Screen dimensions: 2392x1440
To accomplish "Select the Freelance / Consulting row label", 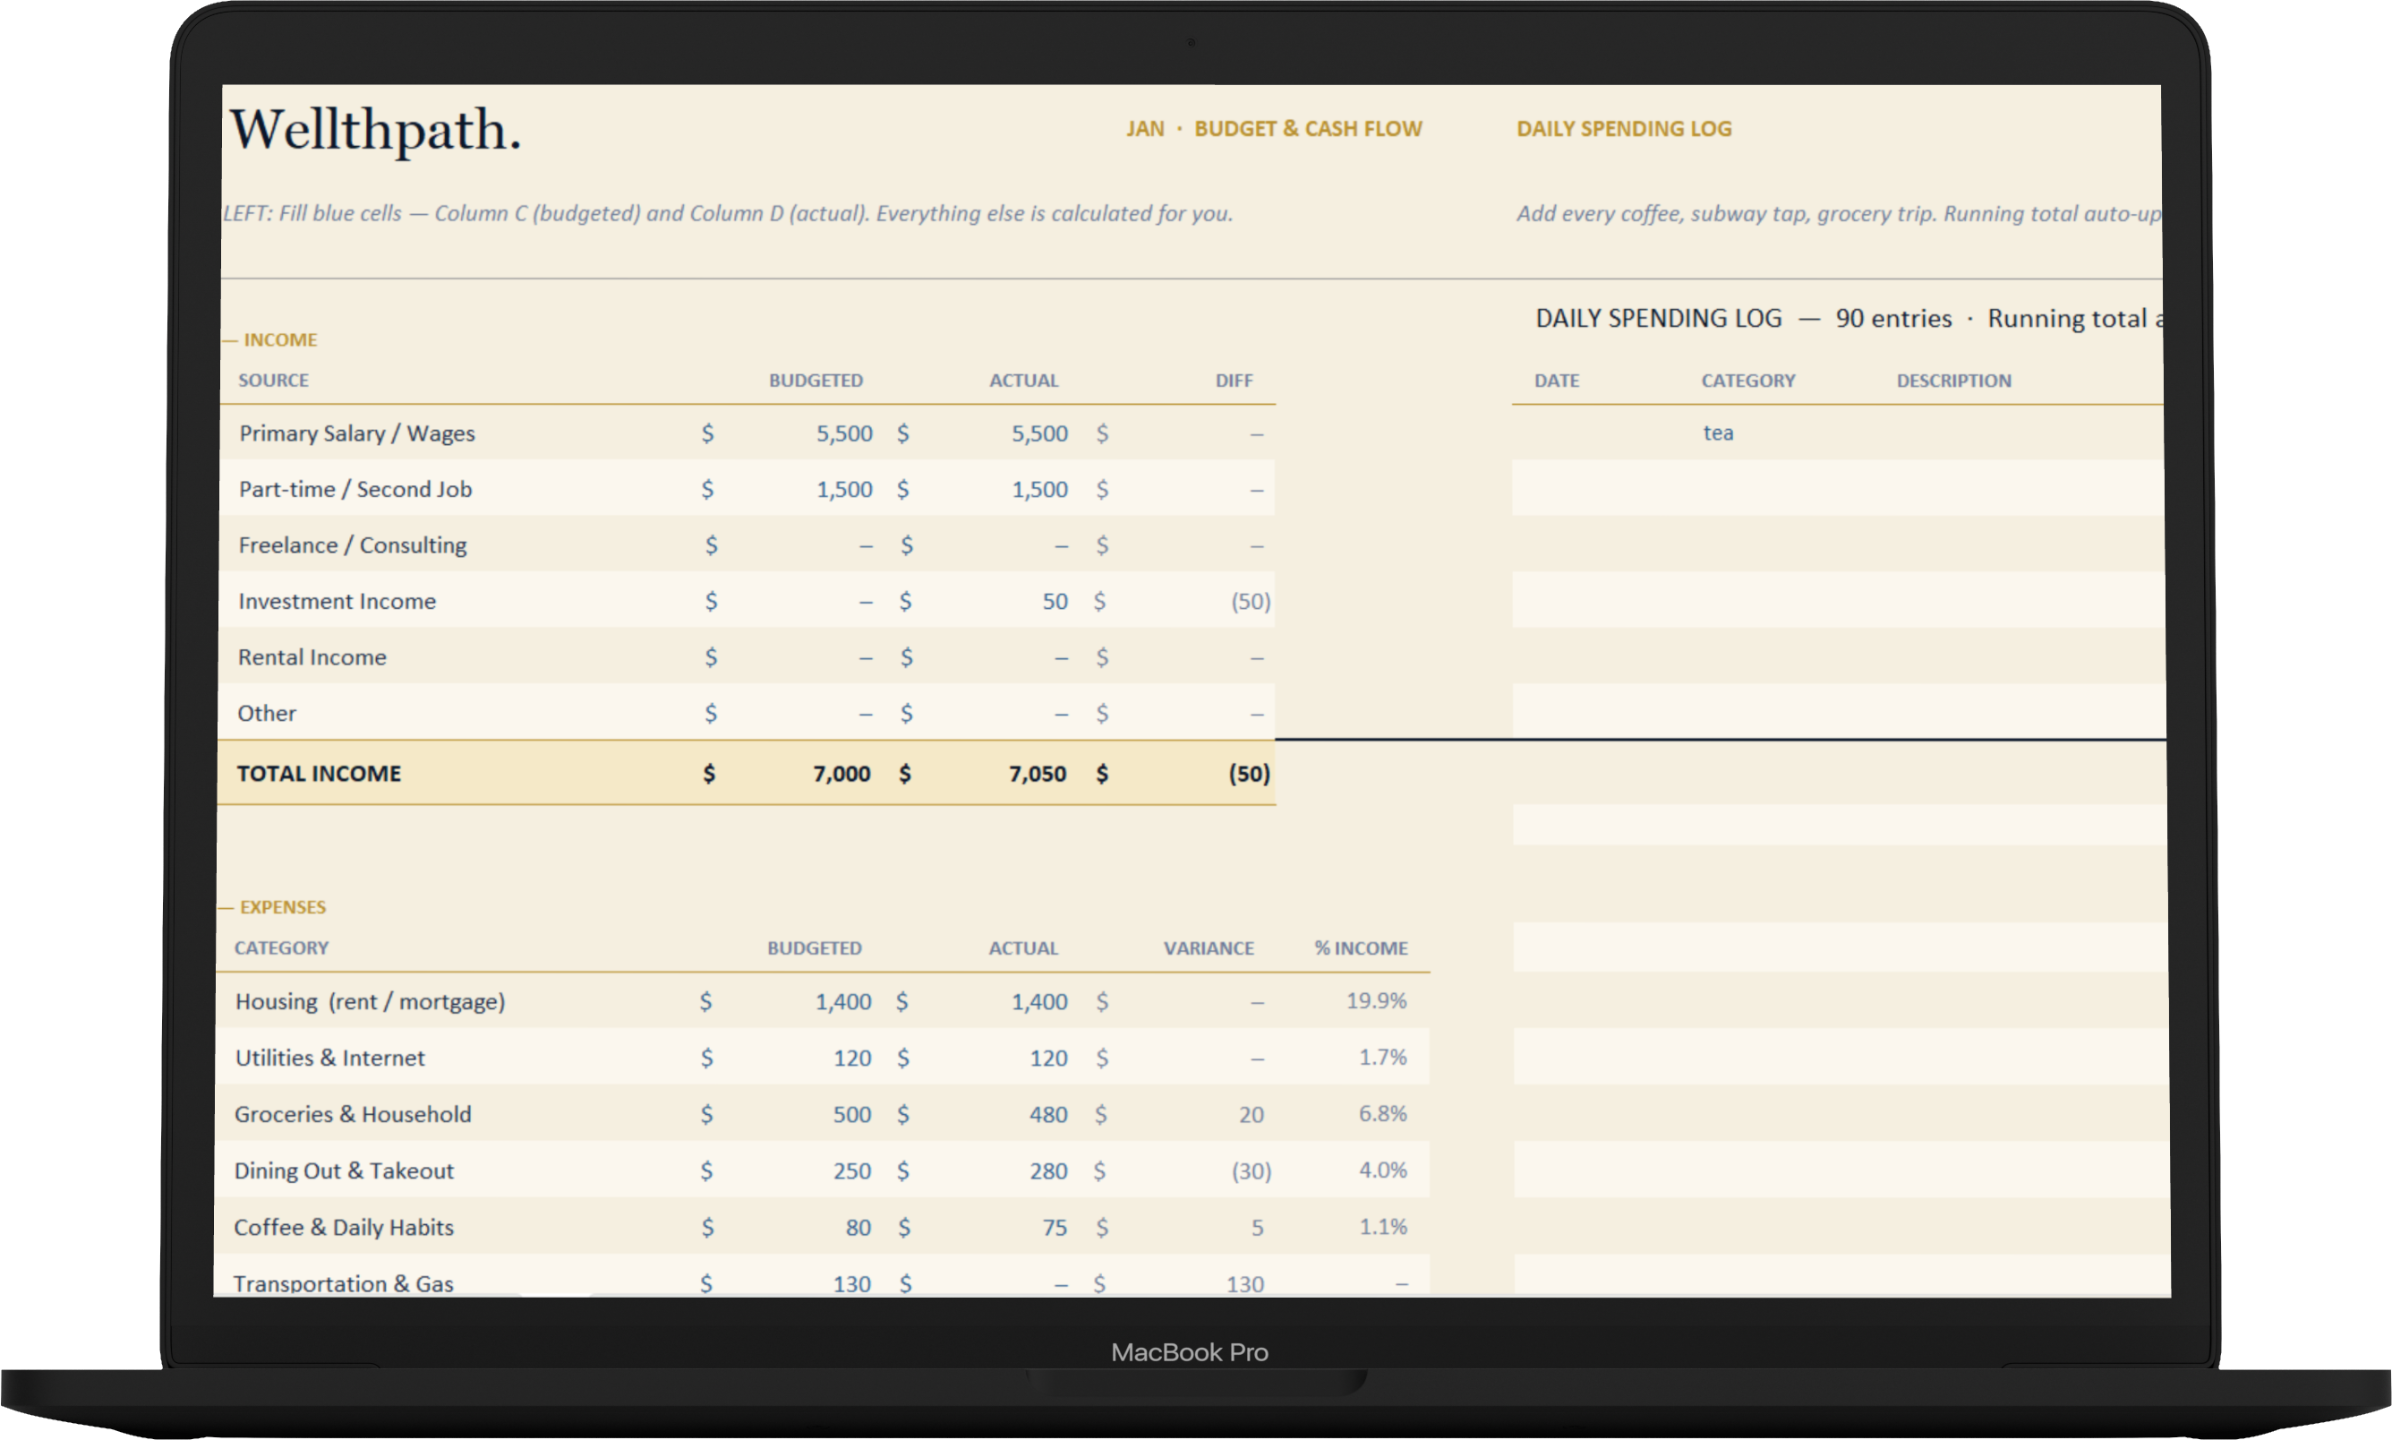I will [352, 545].
